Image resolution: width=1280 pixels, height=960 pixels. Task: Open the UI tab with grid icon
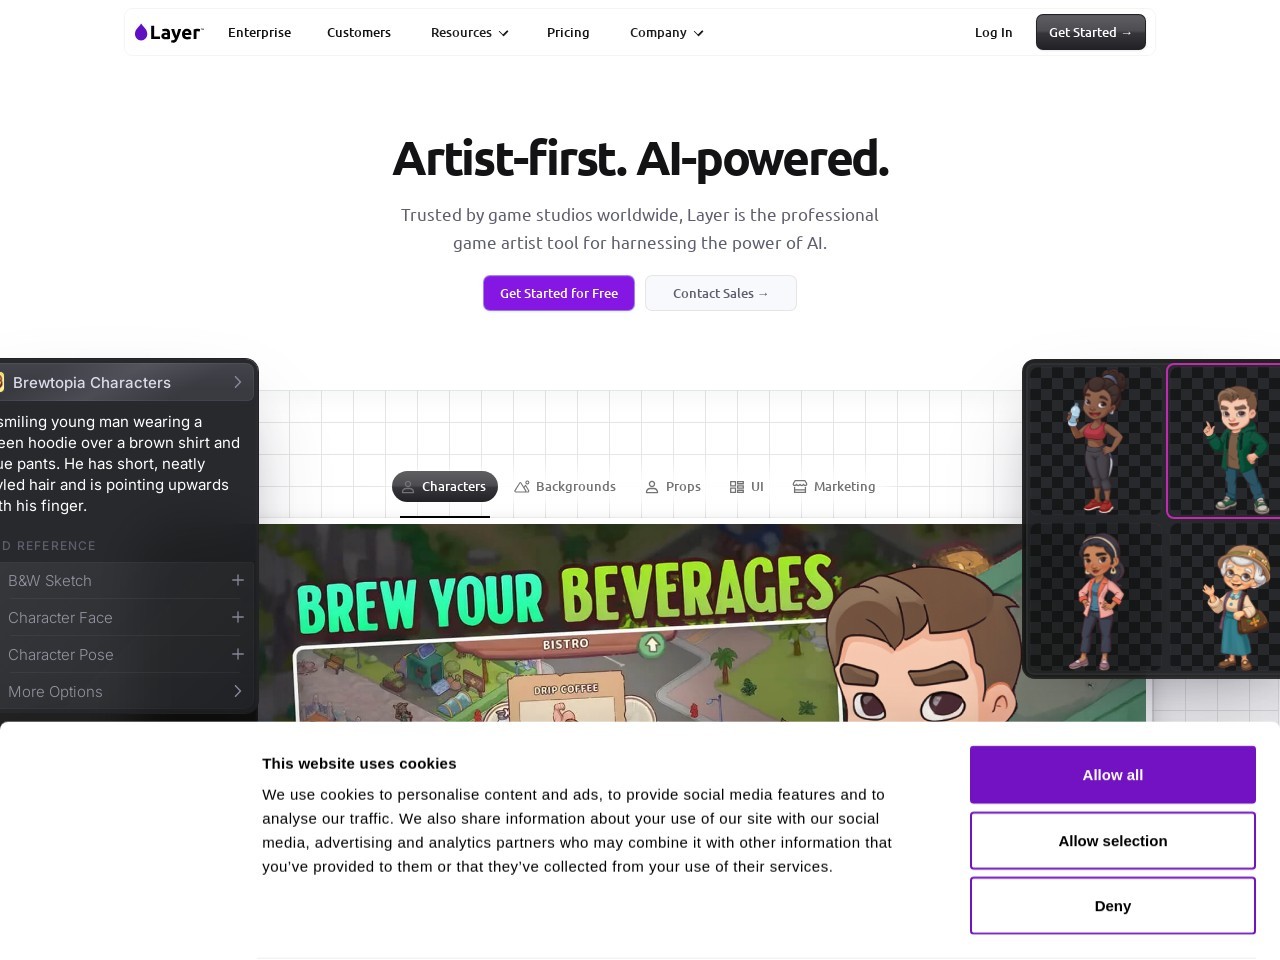point(747,486)
